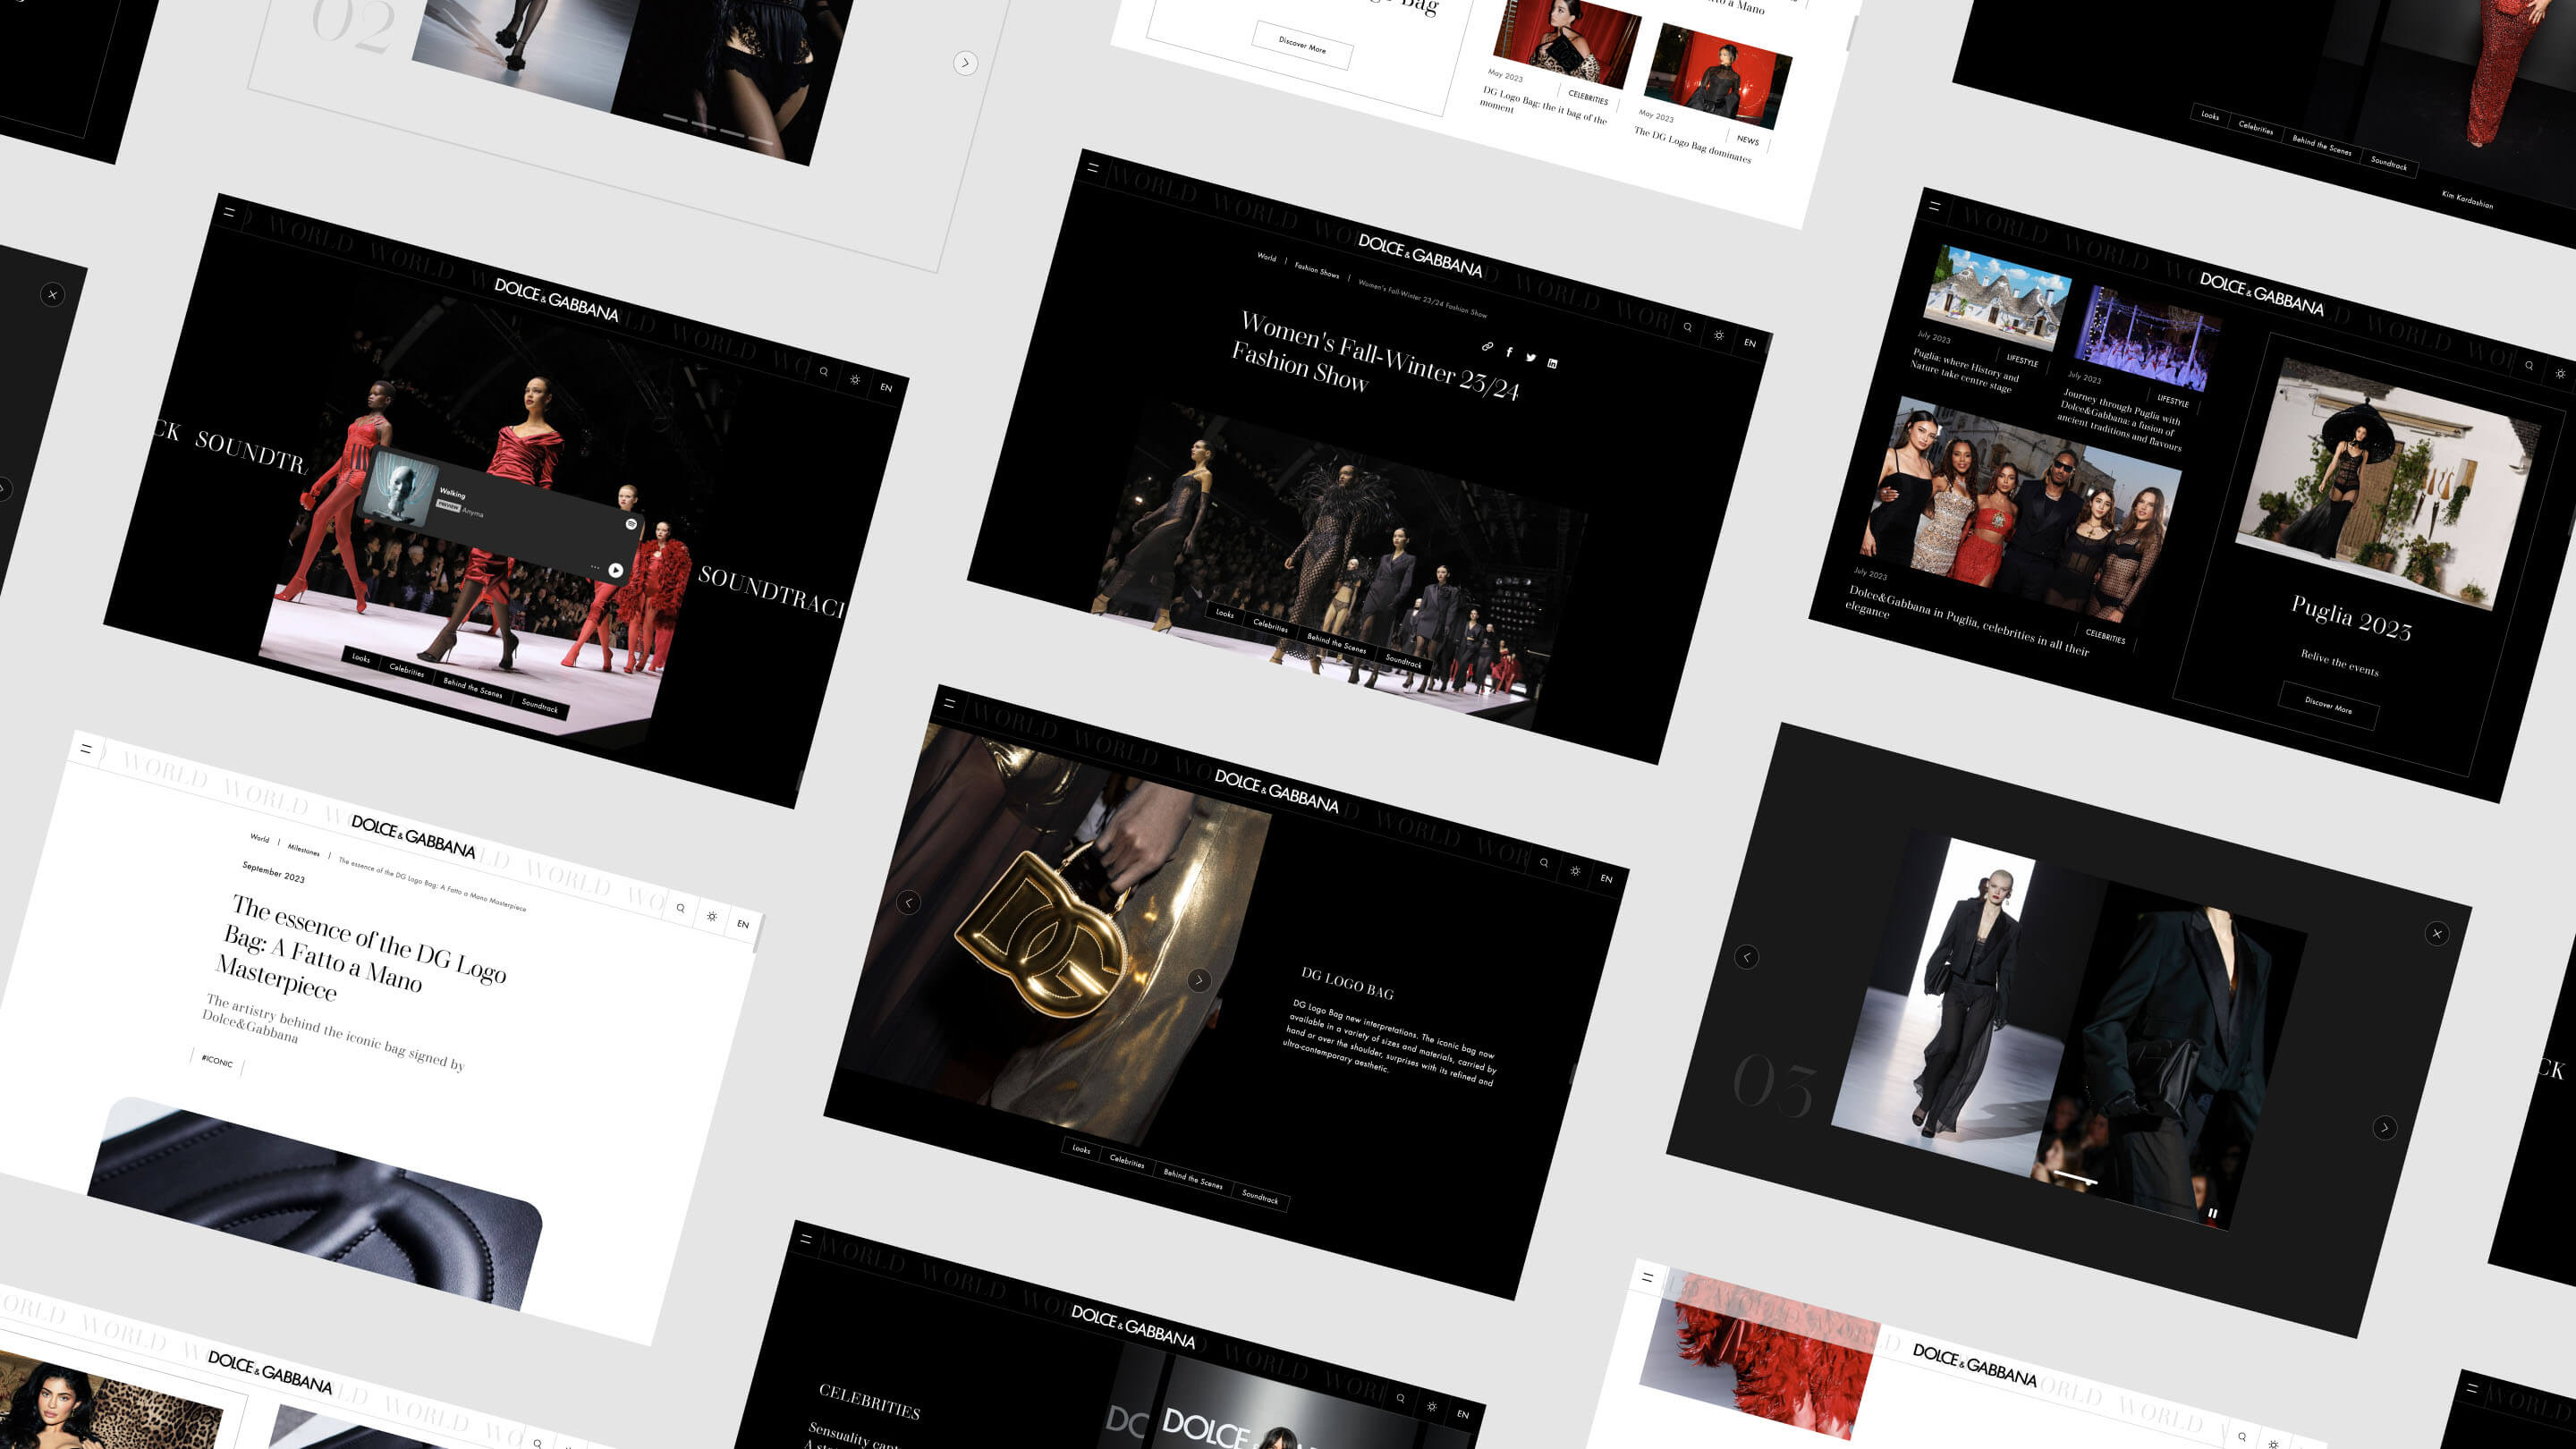Open EN language dropdown on white DG Logo article
2576x1449 pixels.
pos(743,924)
